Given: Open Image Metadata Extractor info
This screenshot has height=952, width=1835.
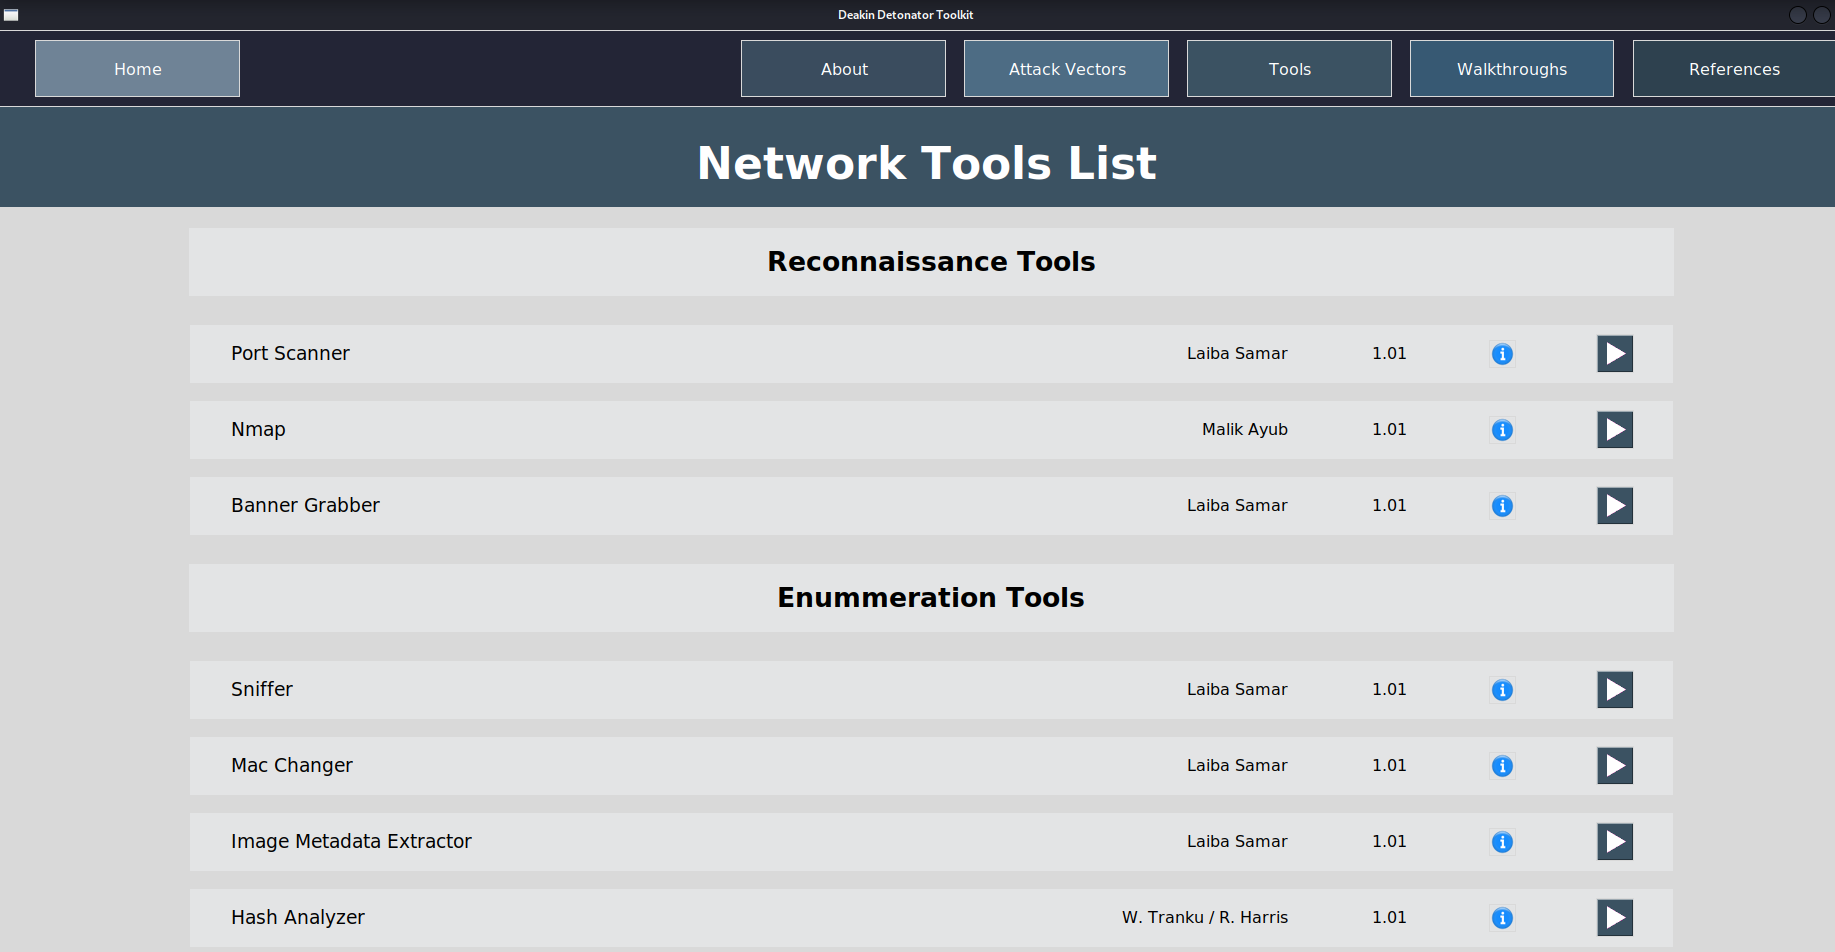Looking at the screenshot, I should pos(1502,842).
